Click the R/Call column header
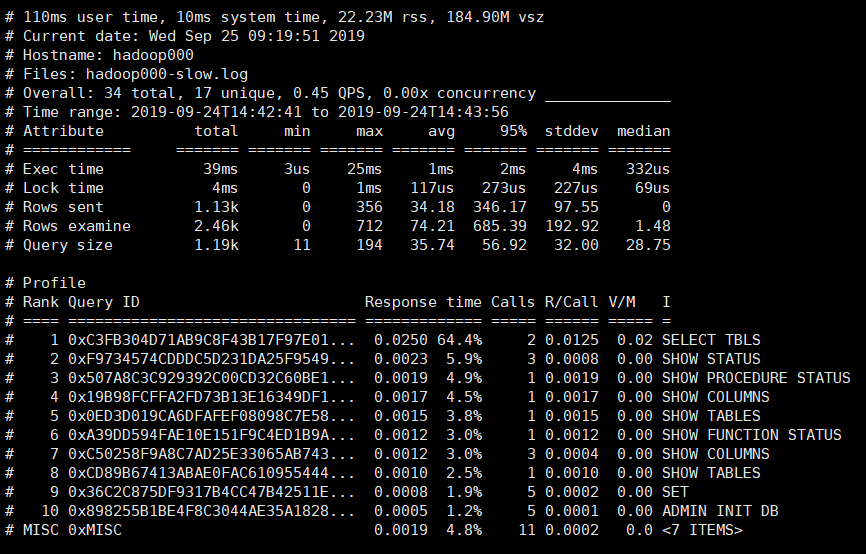 pyautogui.click(x=571, y=302)
